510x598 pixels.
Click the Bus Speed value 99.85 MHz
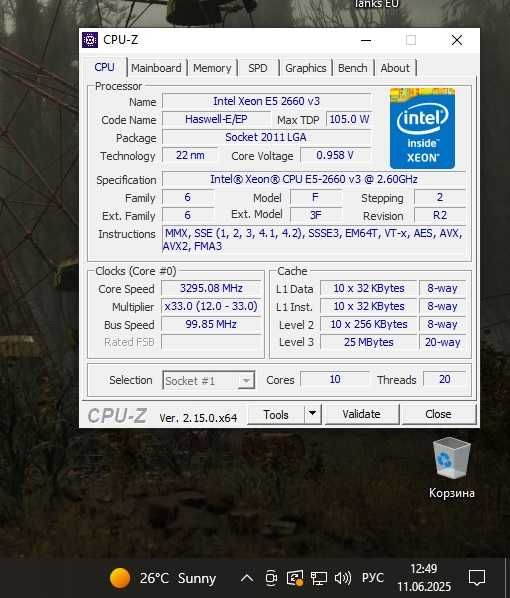[211, 324]
